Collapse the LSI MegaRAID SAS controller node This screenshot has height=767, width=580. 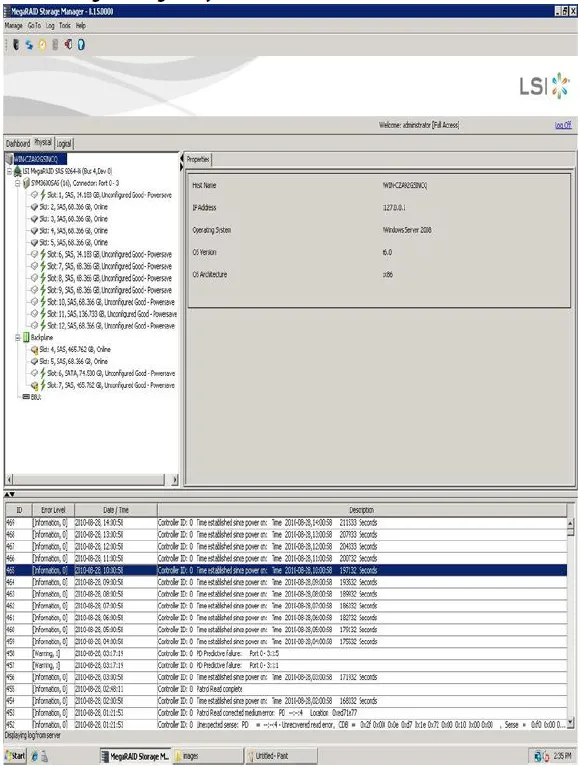(x=9, y=171)
